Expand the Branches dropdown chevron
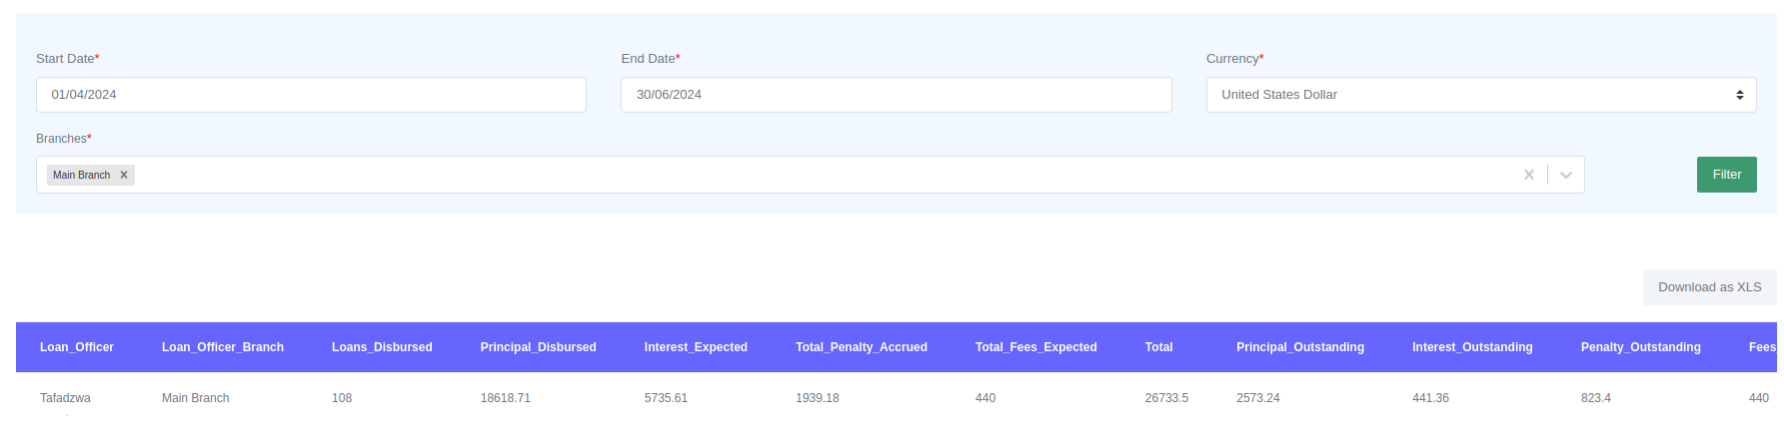The image size is (1784, 437). (1565, 175)
